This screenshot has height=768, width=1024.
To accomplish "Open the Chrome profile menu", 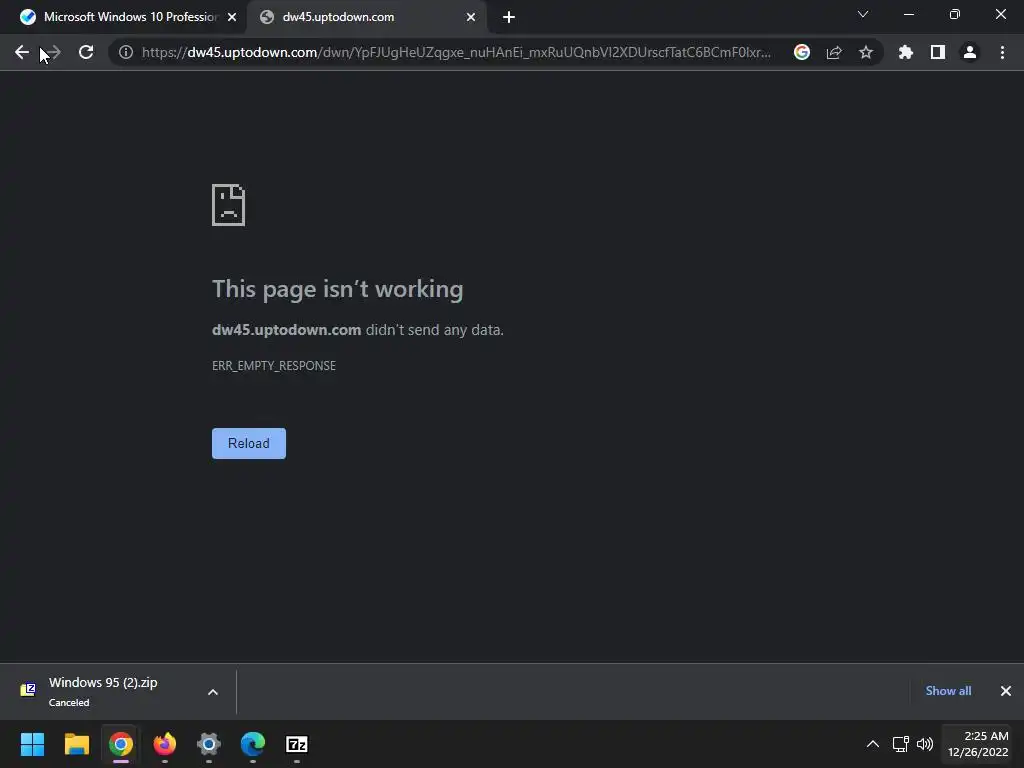I will point(970,52).
